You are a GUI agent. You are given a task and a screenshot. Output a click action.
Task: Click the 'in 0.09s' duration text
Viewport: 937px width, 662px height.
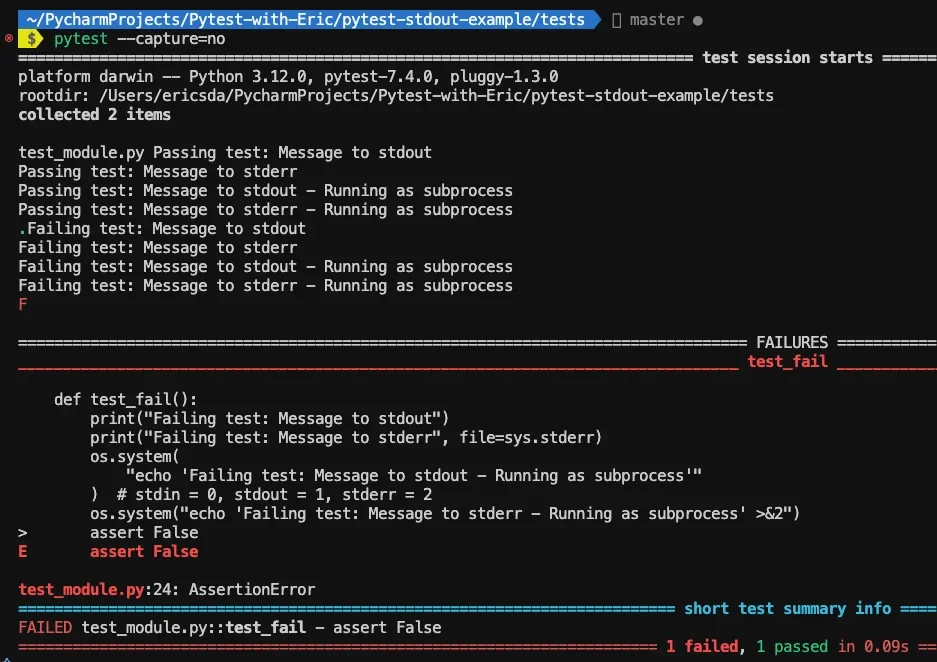pos(873,646)
